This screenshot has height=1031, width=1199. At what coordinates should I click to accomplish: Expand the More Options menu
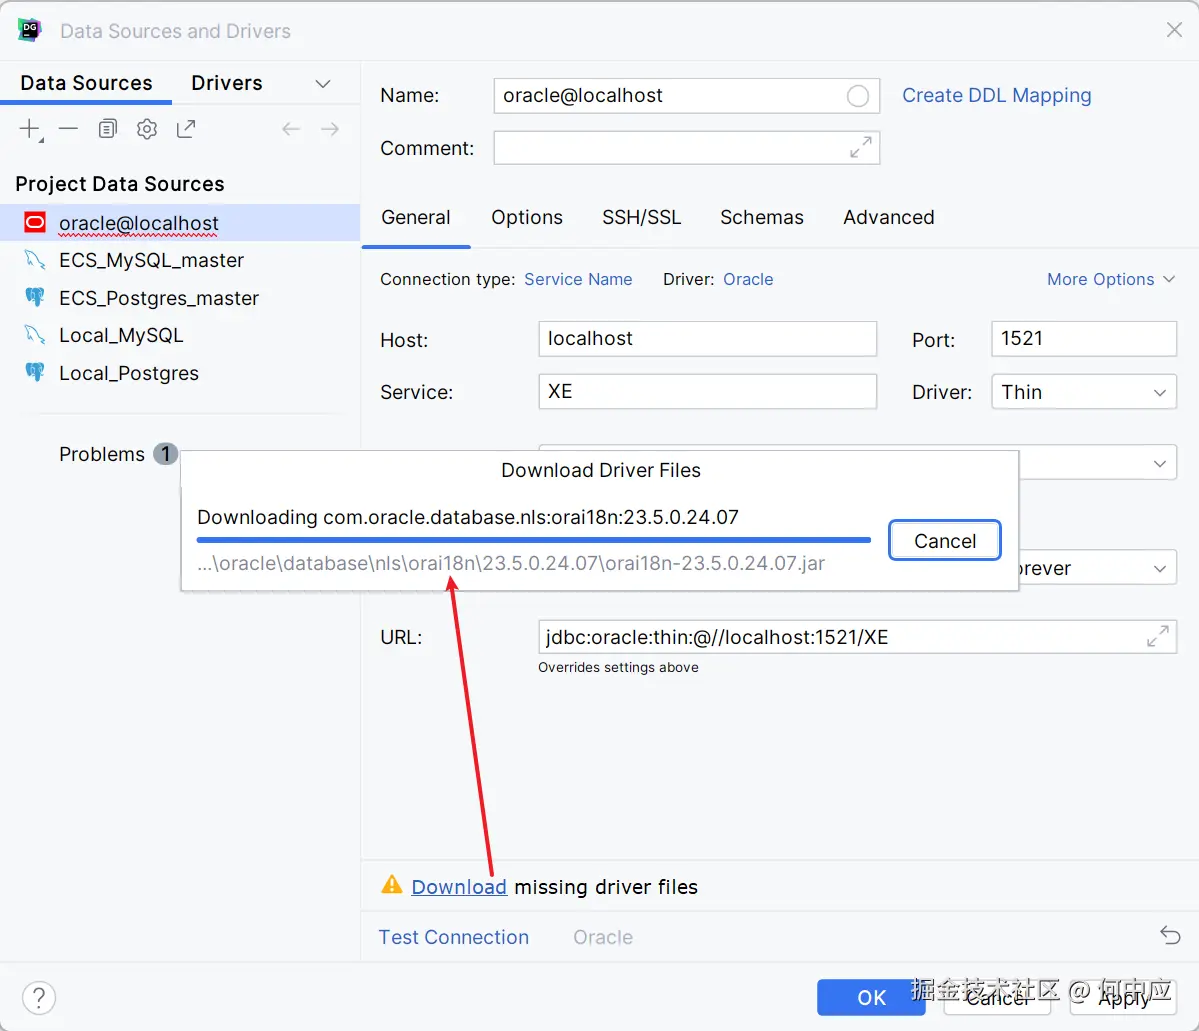[x=1110, y=280]
